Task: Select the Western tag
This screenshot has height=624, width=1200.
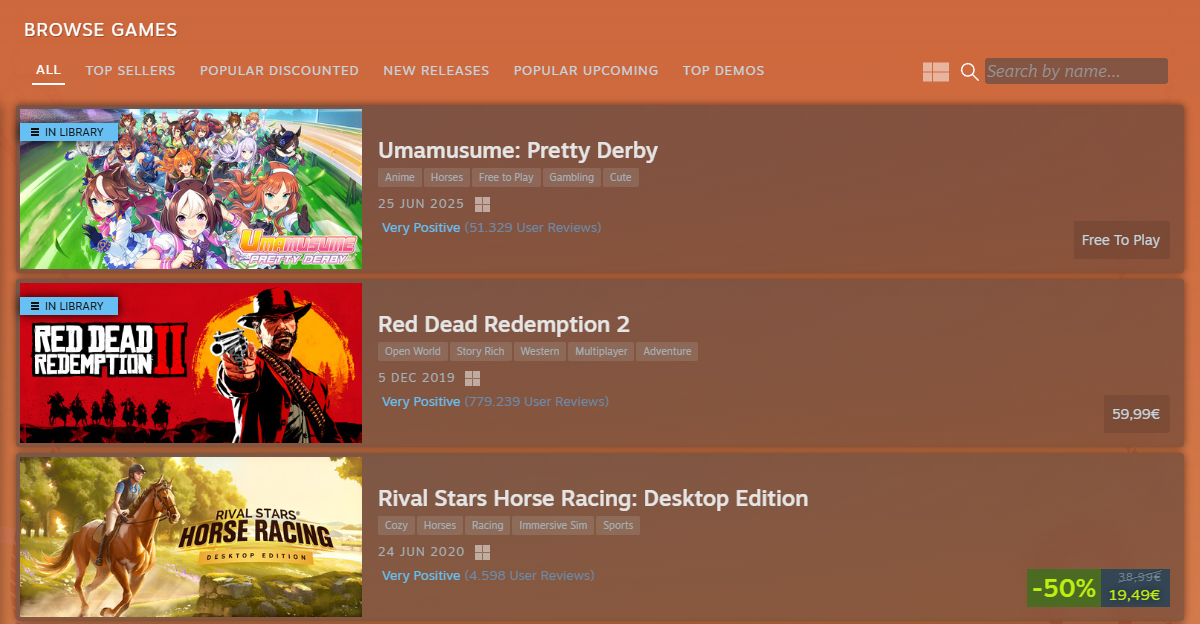Action: (540, 351)
